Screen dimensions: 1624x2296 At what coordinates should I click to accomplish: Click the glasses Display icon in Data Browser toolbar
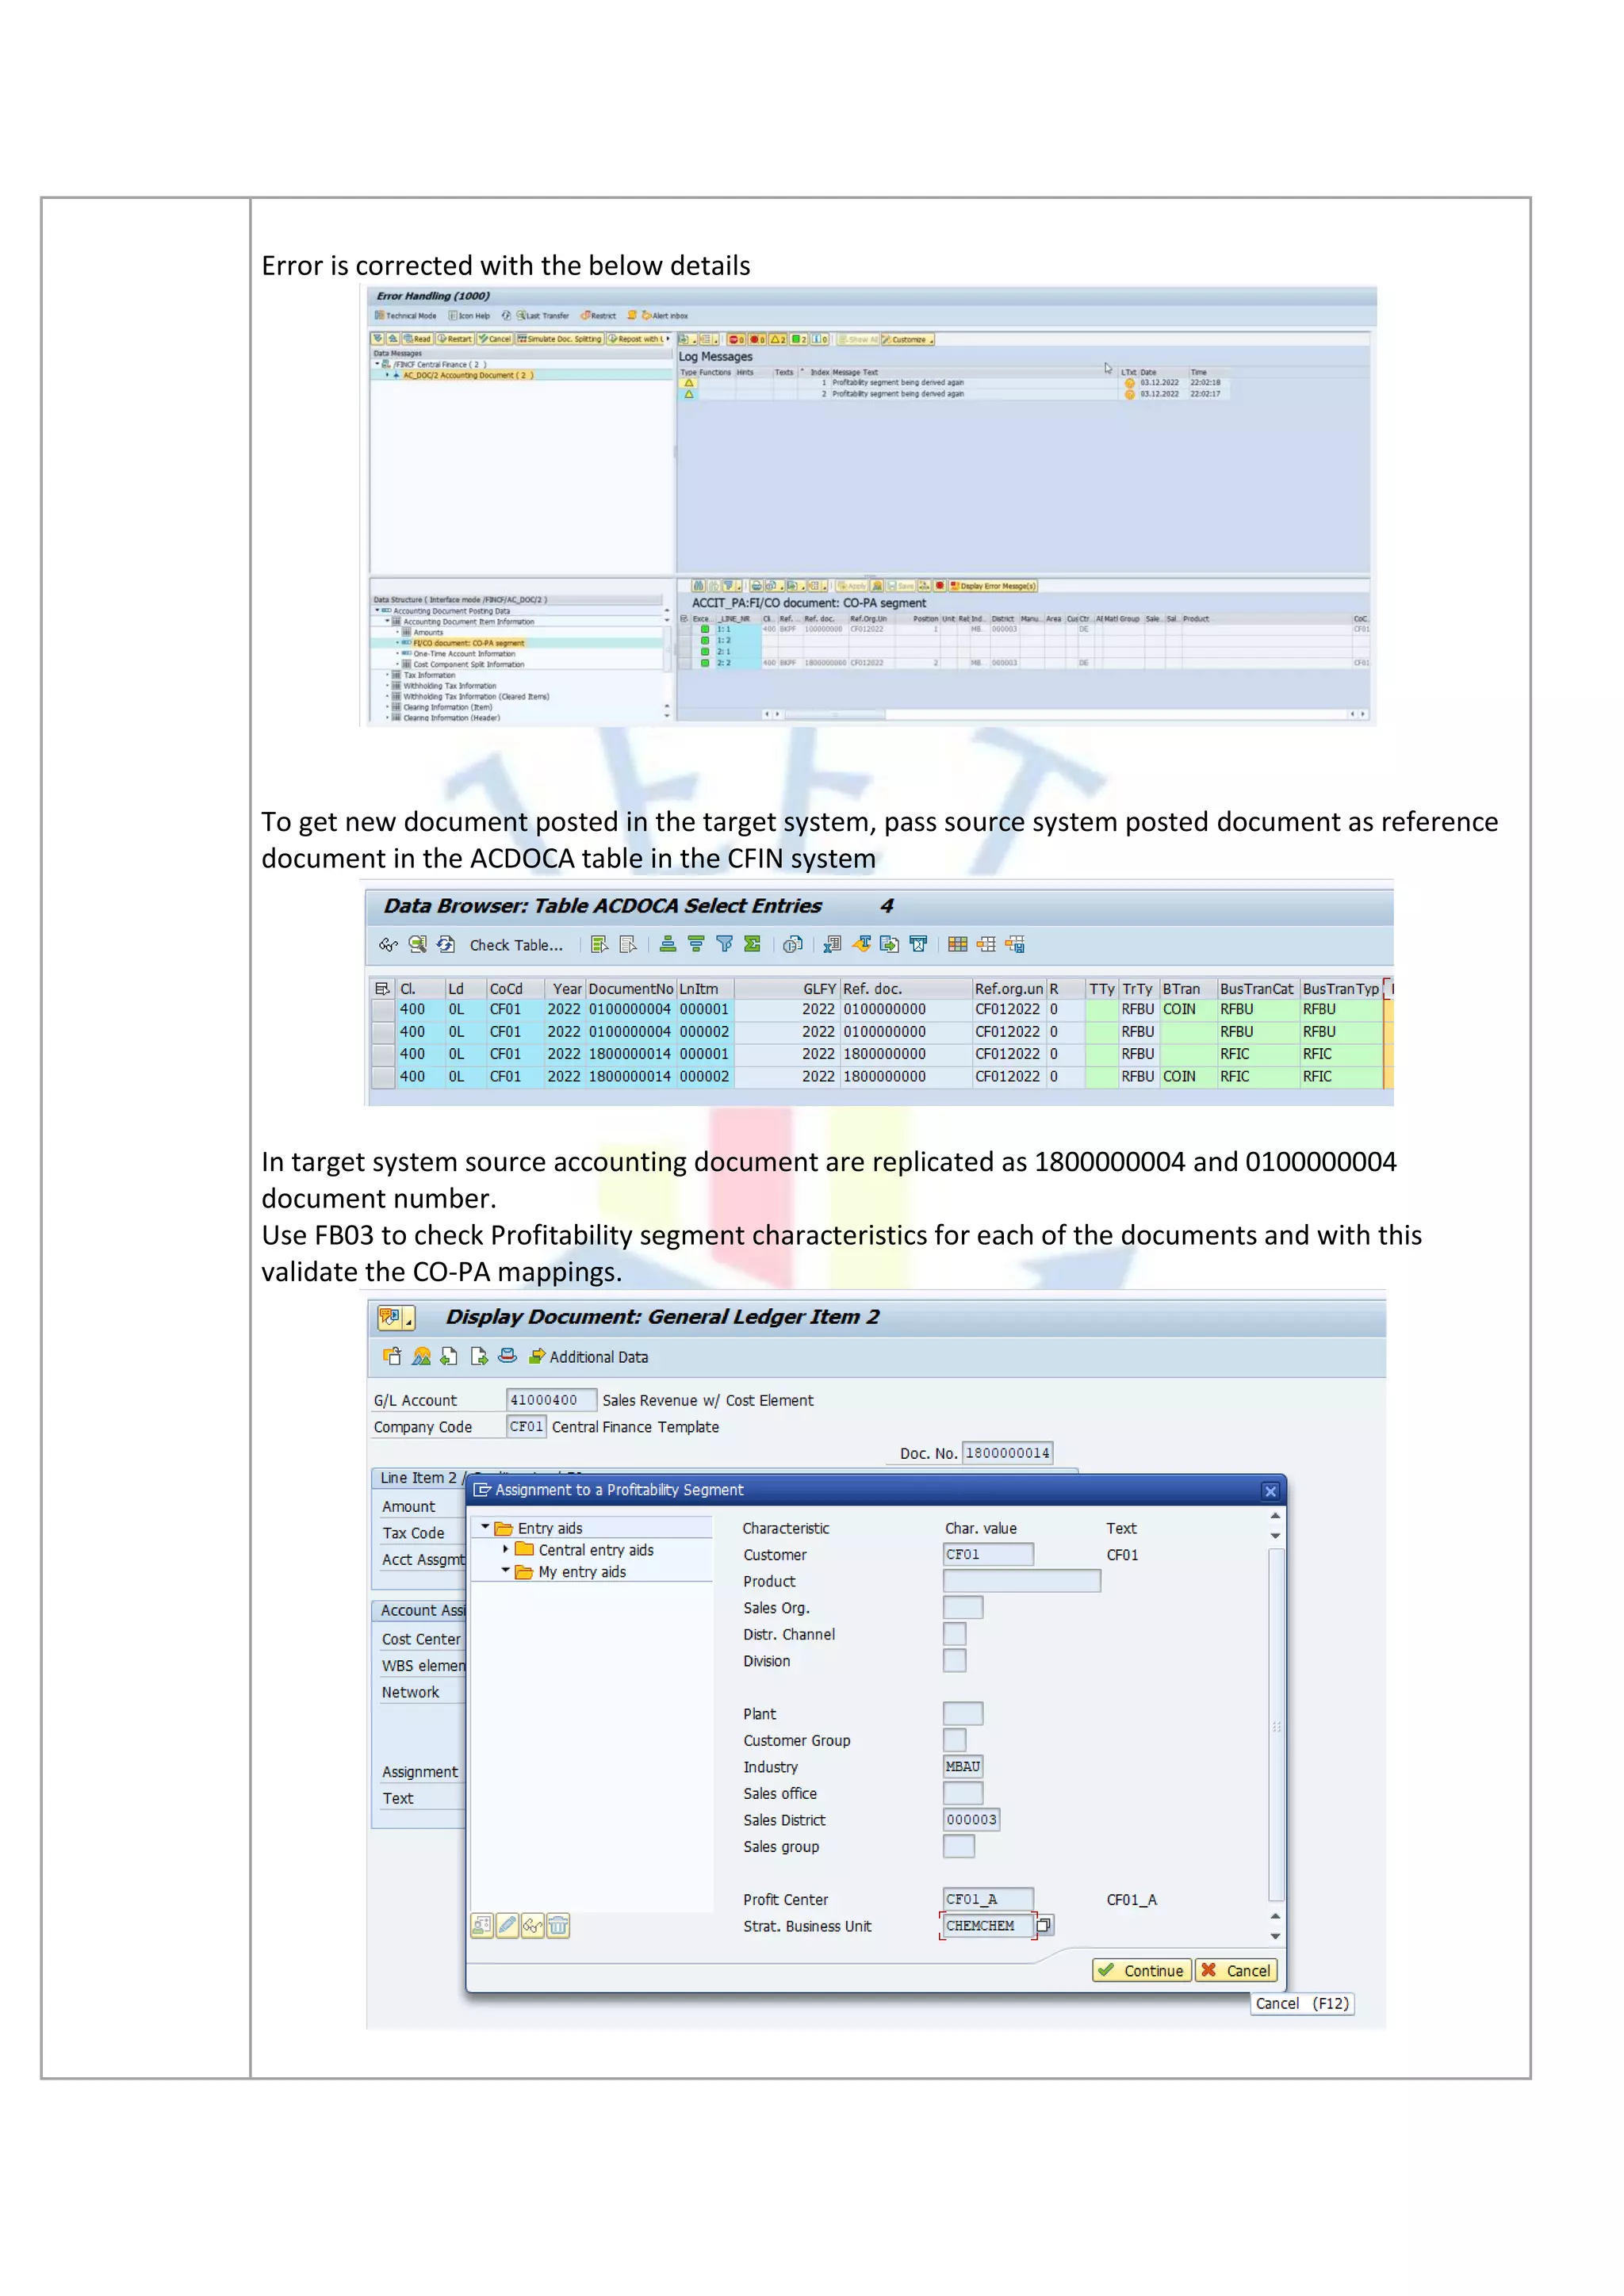(x=388, y=944)
